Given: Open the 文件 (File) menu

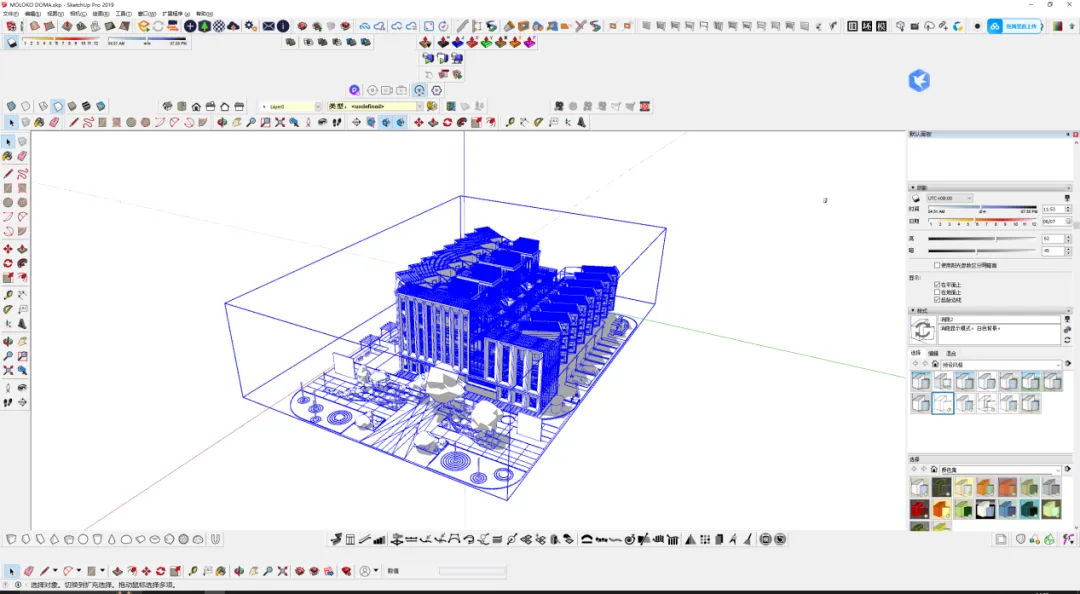Looking at the screenshot, I should (x=10, y=14).
